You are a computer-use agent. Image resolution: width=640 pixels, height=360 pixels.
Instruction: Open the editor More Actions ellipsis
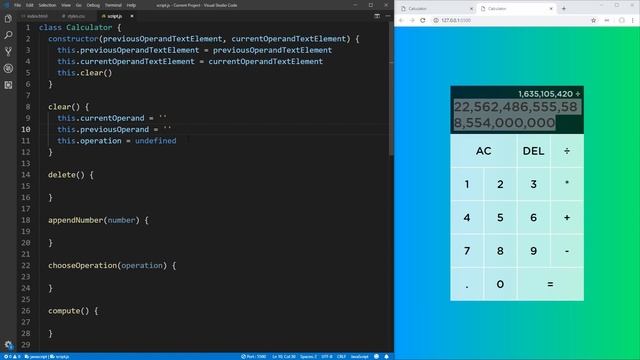tap(388, 16)
